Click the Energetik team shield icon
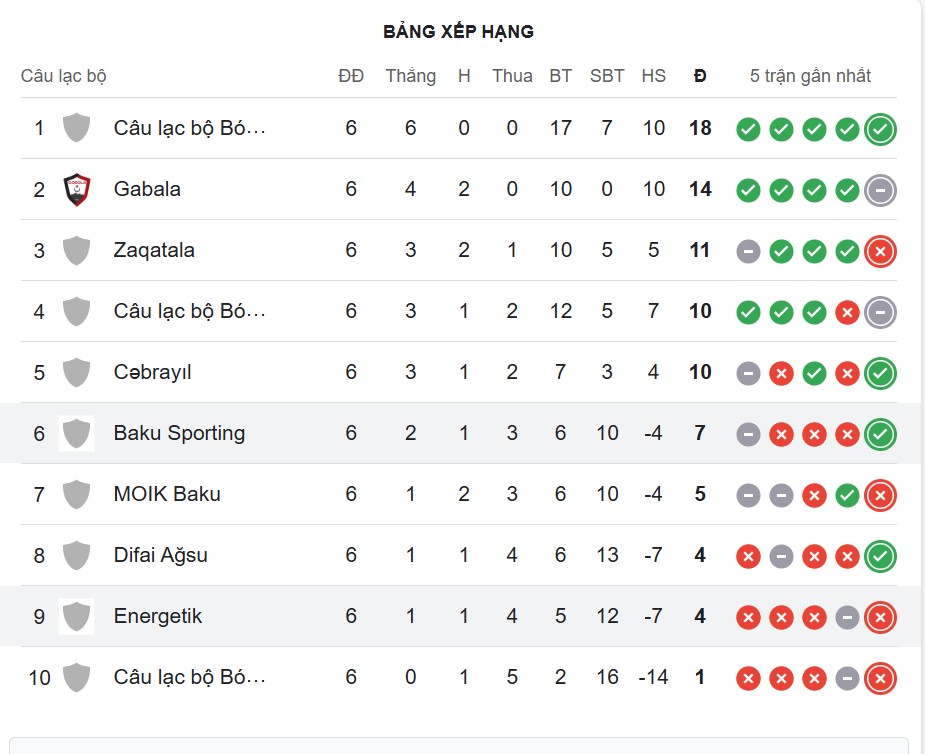The width and height of the screenshot is (925, 754). 77,616
